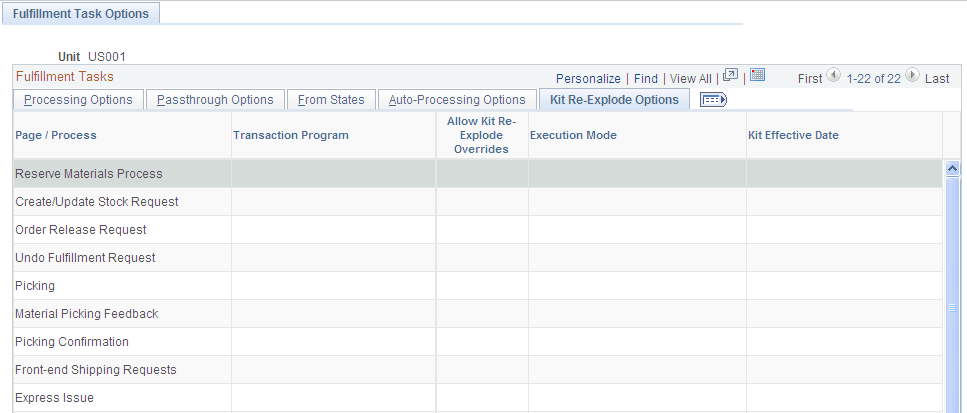This screenshot has height=413, width=967.
Task: Select Express Issue row
Action: click(478, 398)
